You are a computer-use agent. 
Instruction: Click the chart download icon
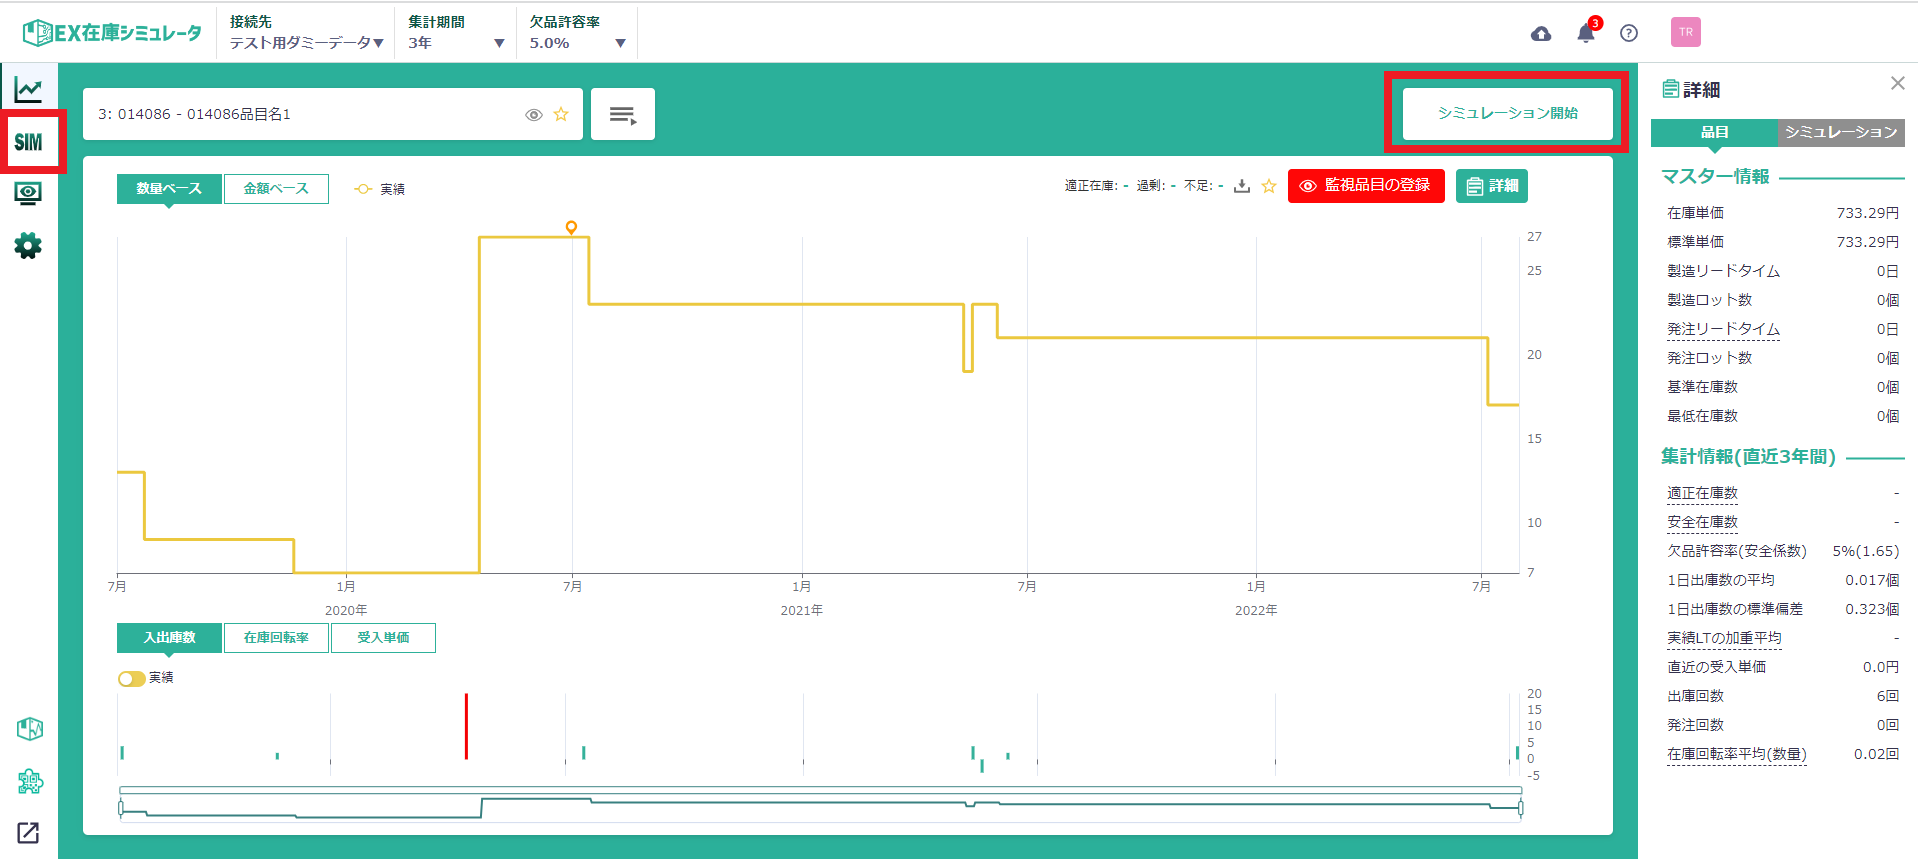tap(1242, 186)
